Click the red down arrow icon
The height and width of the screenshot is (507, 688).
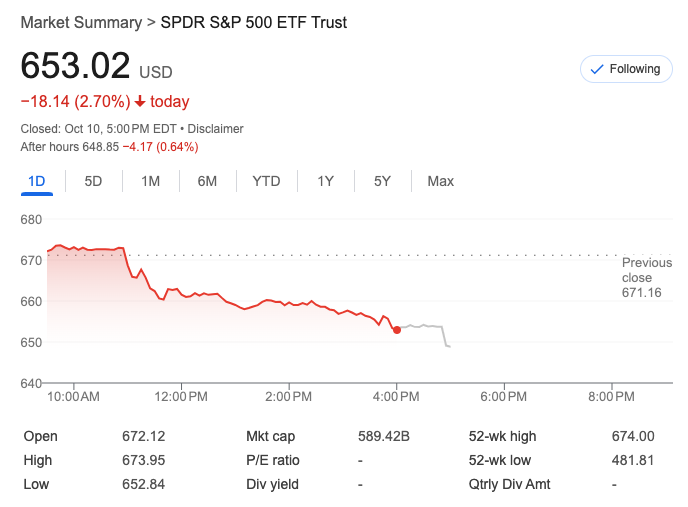pos(140,102)
